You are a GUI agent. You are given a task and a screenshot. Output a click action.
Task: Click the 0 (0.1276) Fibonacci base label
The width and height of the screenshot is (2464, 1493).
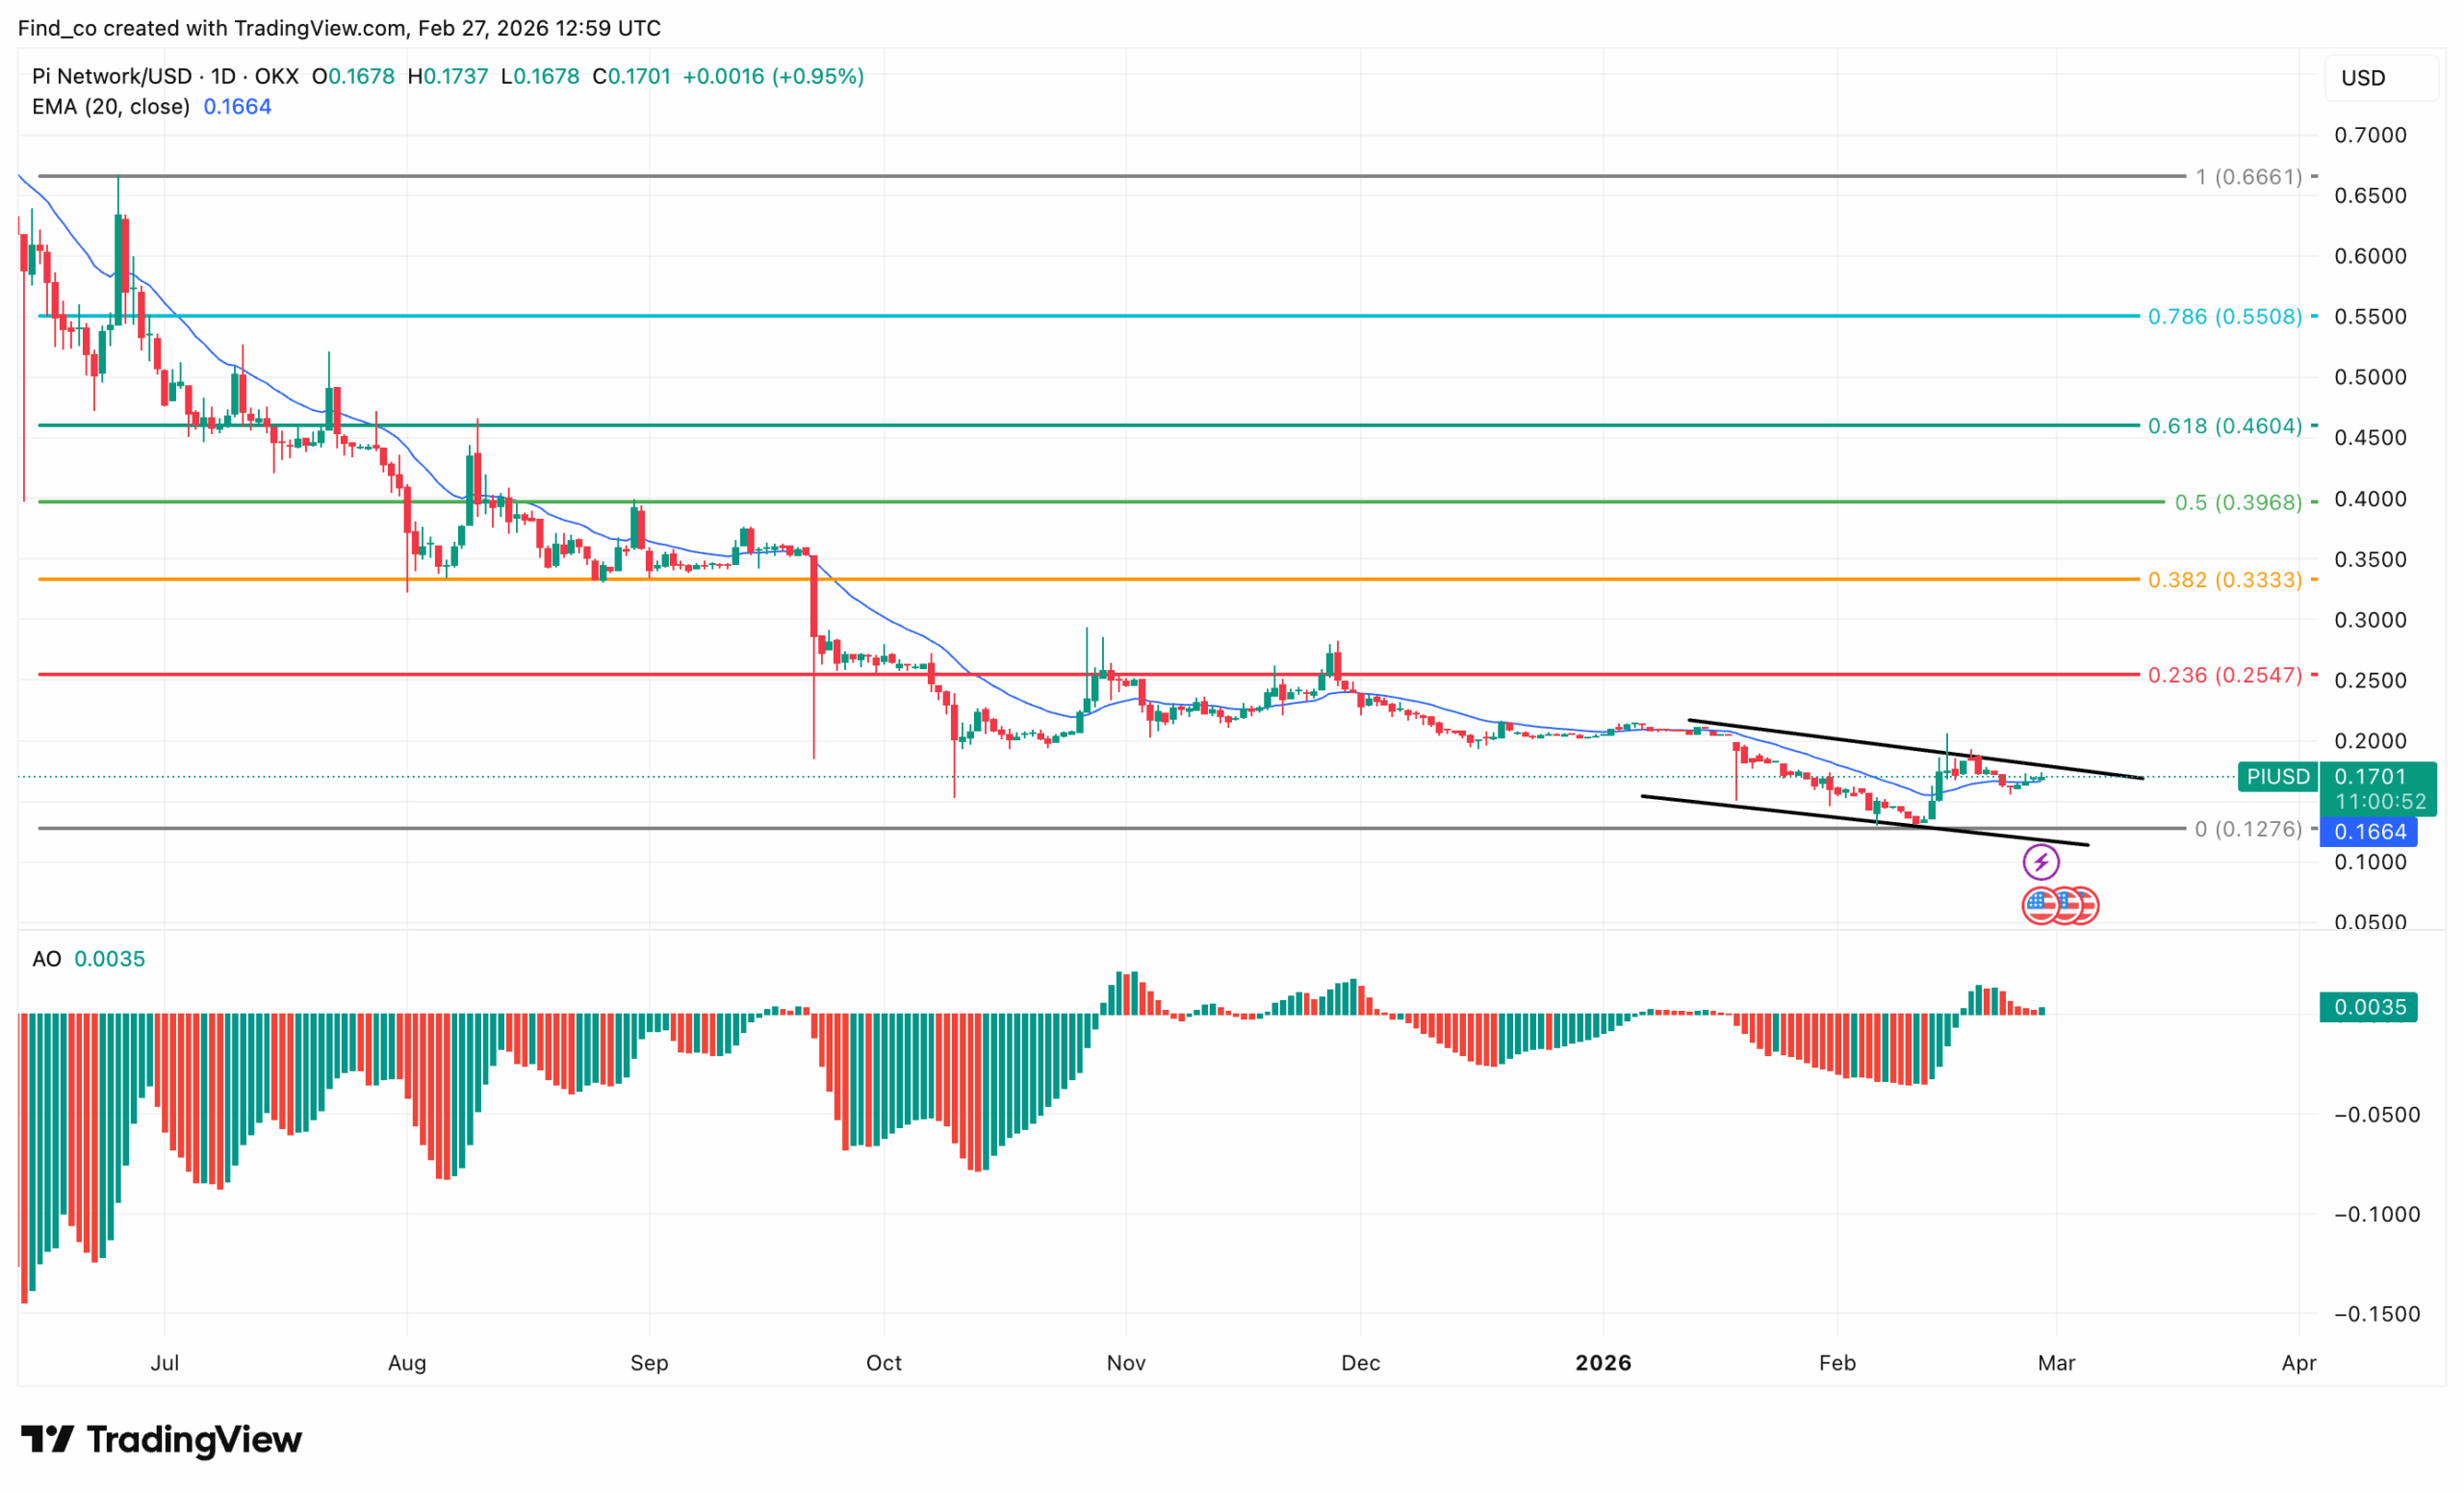[2249, 829]
